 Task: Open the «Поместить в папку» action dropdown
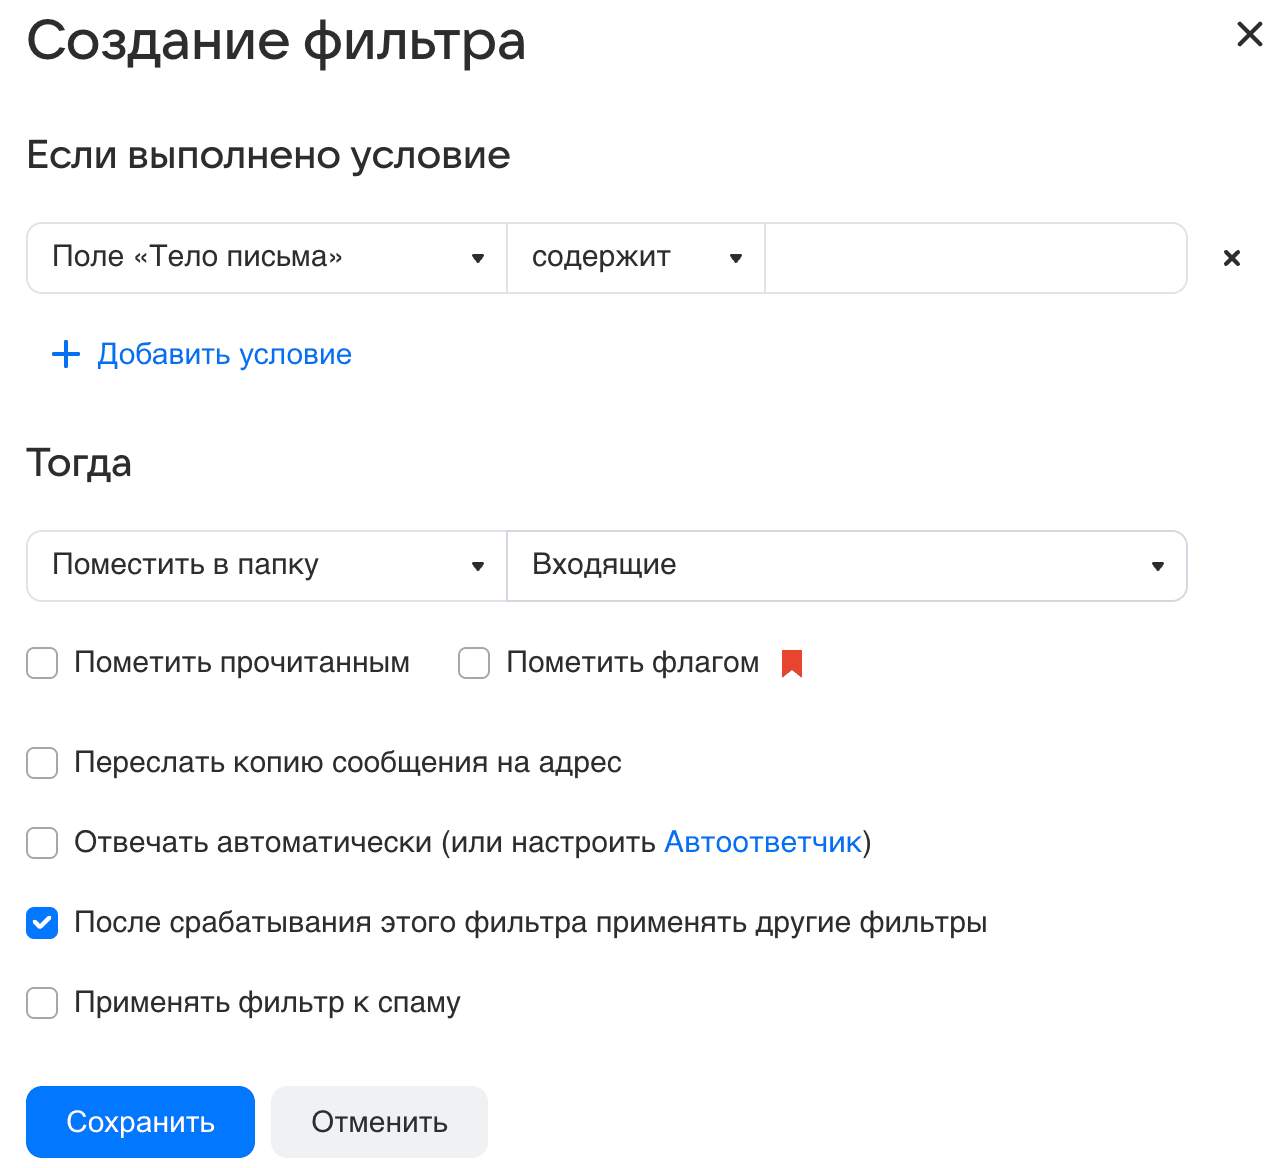[x=267, y=566]
